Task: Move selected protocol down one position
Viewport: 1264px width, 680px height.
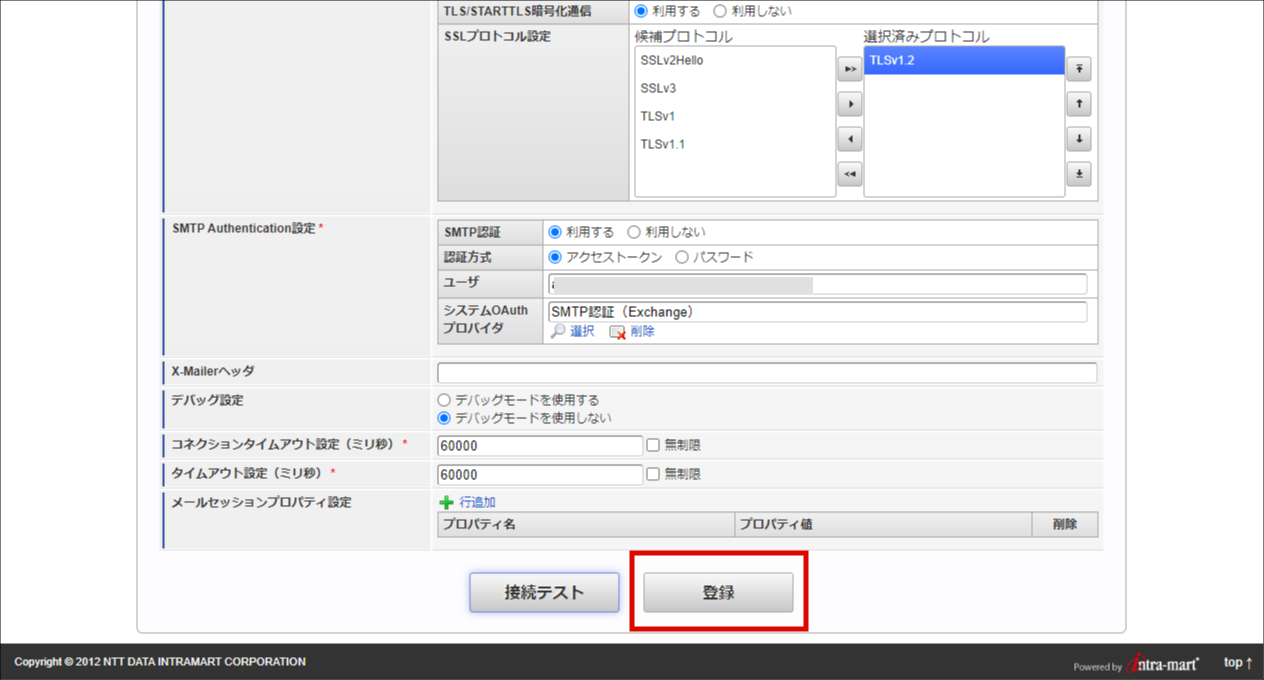Action: coord(1078,139)
